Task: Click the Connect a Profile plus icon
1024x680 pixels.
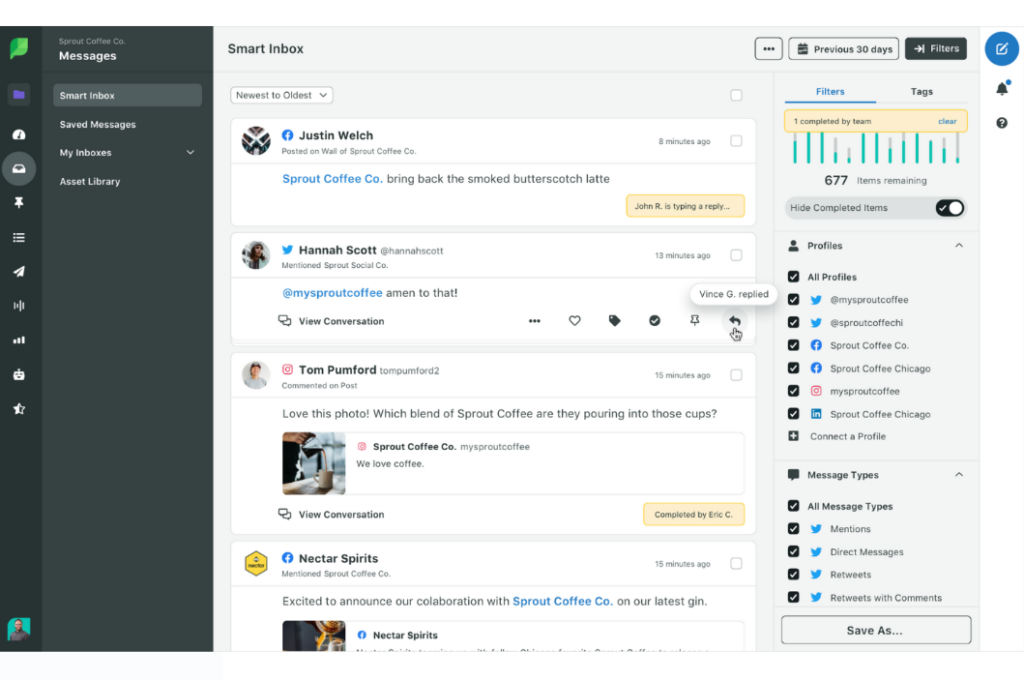Action: click(793, 436)
